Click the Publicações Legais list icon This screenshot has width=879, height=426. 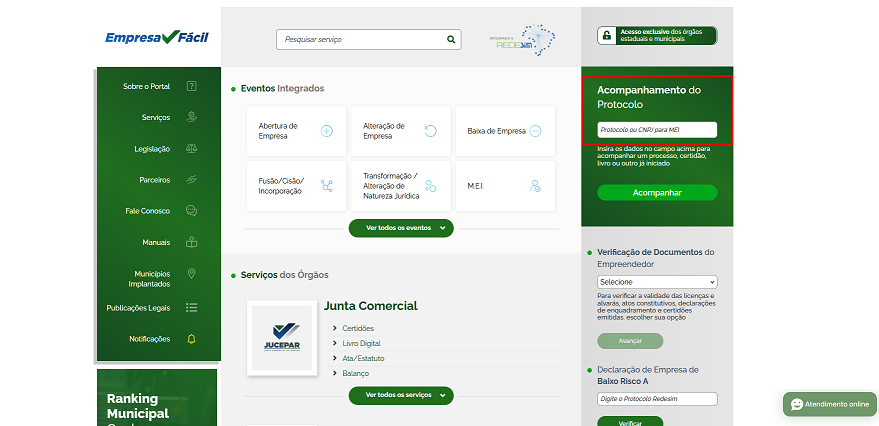tap(192, 308)
